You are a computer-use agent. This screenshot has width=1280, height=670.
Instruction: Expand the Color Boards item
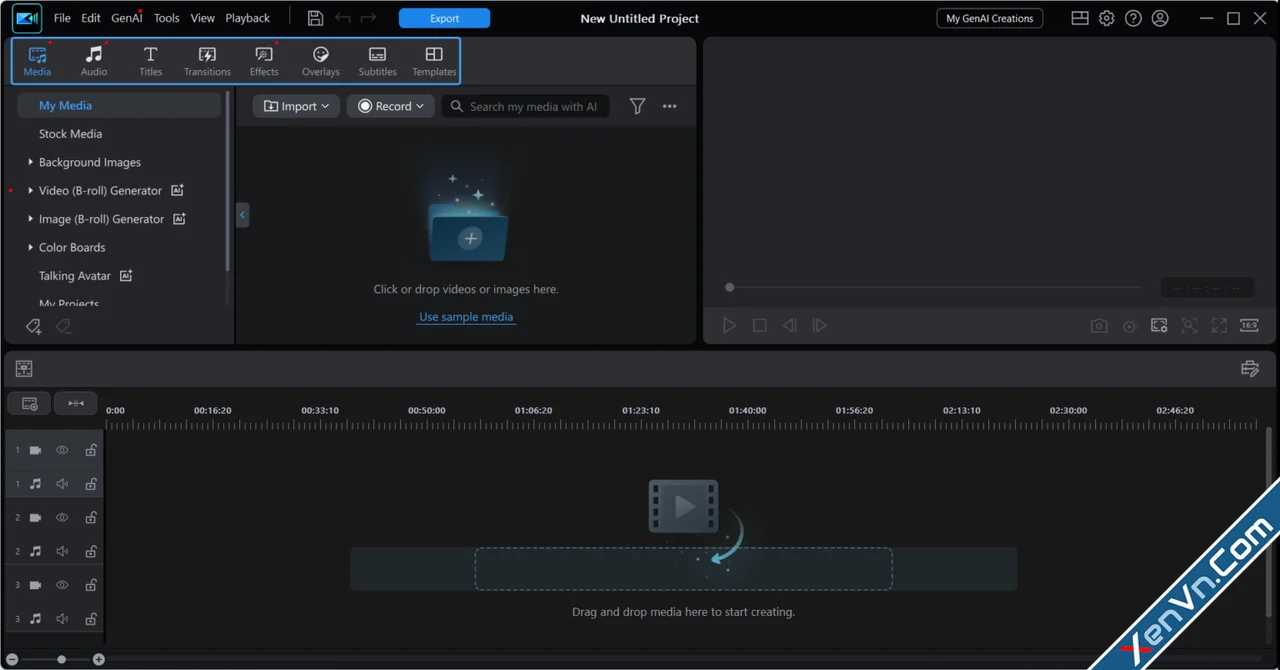[x=30, y=247]
